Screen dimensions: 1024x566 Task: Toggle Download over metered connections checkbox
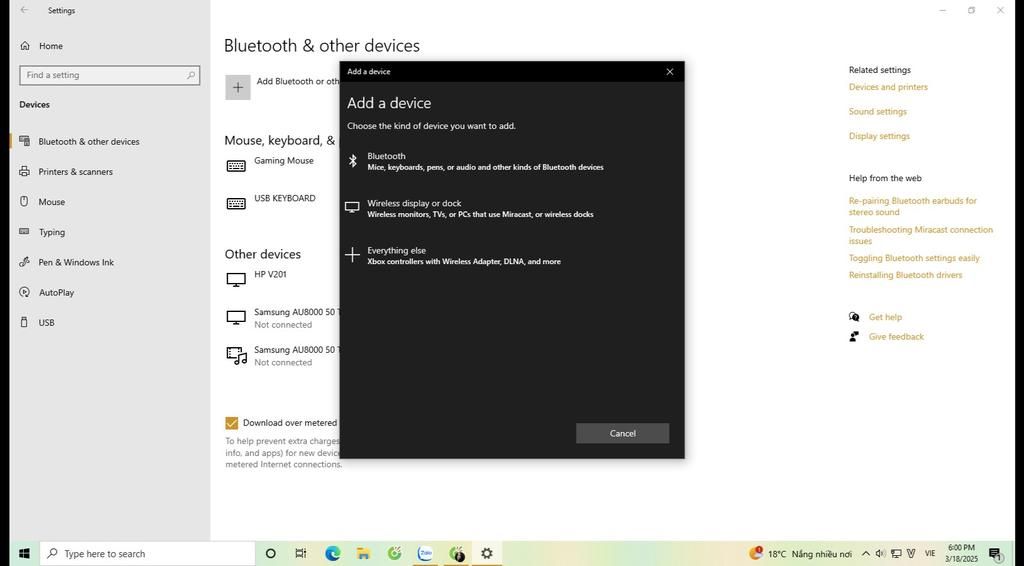[x=232, y=423]
